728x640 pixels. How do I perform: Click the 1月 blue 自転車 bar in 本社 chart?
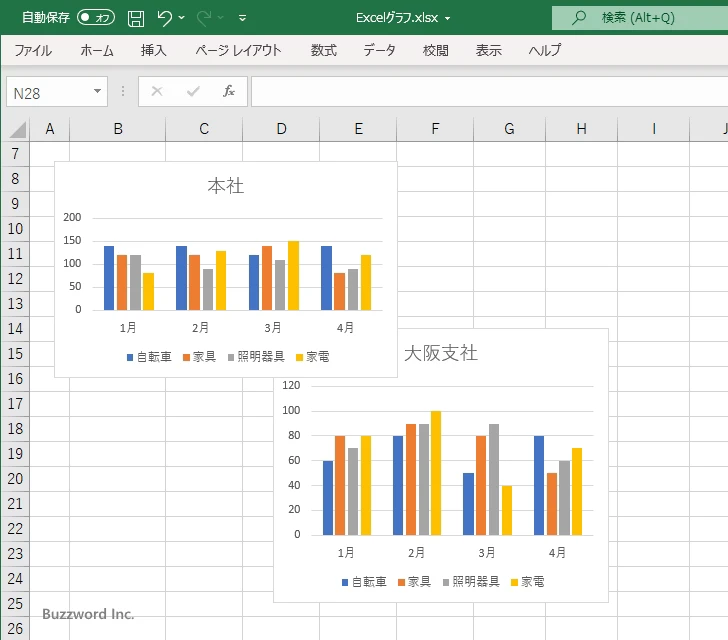(109, 278)
